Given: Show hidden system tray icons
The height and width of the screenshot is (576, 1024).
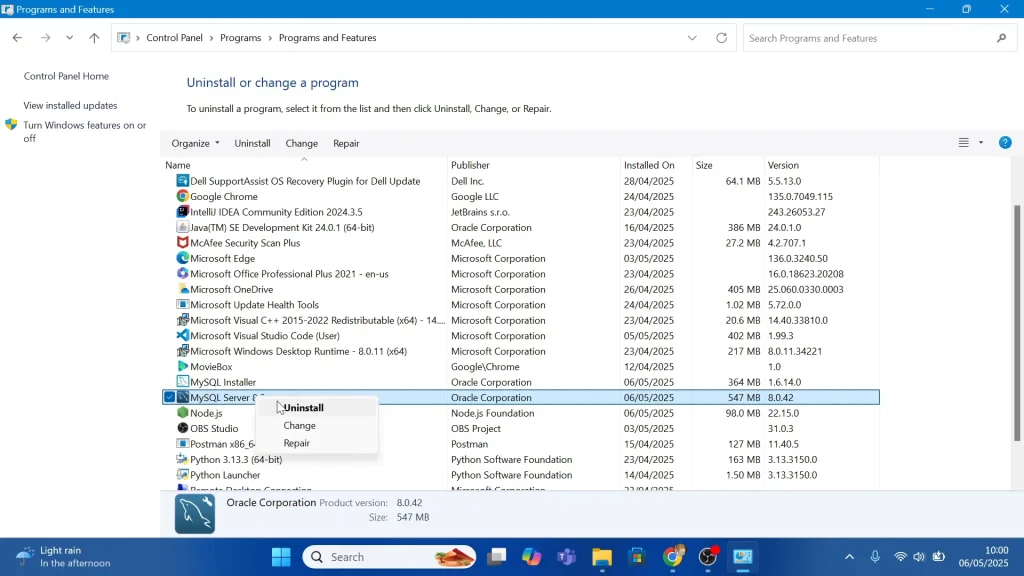Looking at the screenshot, I should point(849,557).
